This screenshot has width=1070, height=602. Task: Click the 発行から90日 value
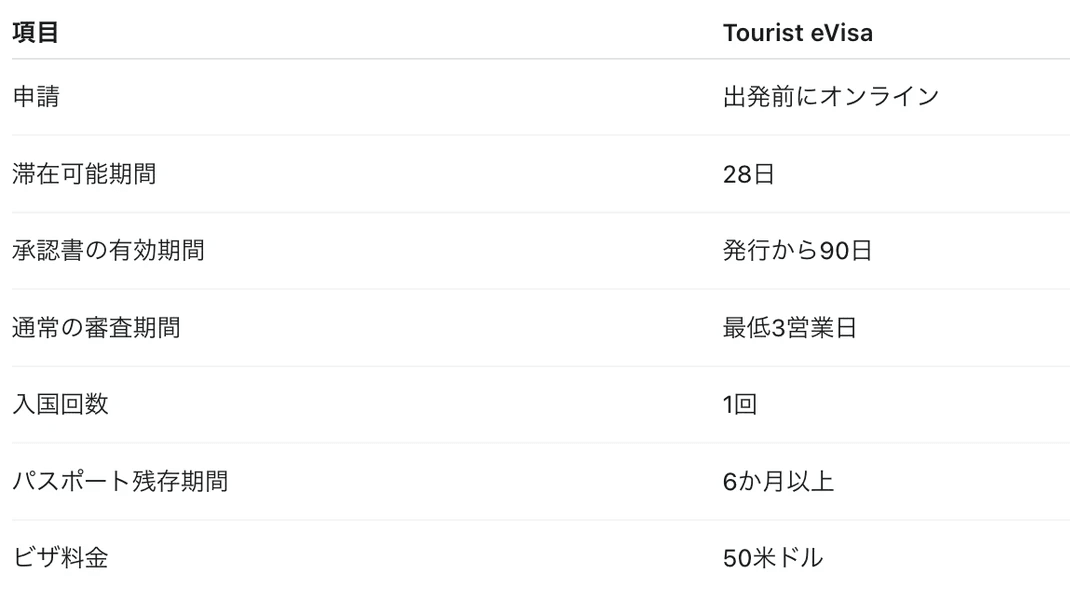797,250
